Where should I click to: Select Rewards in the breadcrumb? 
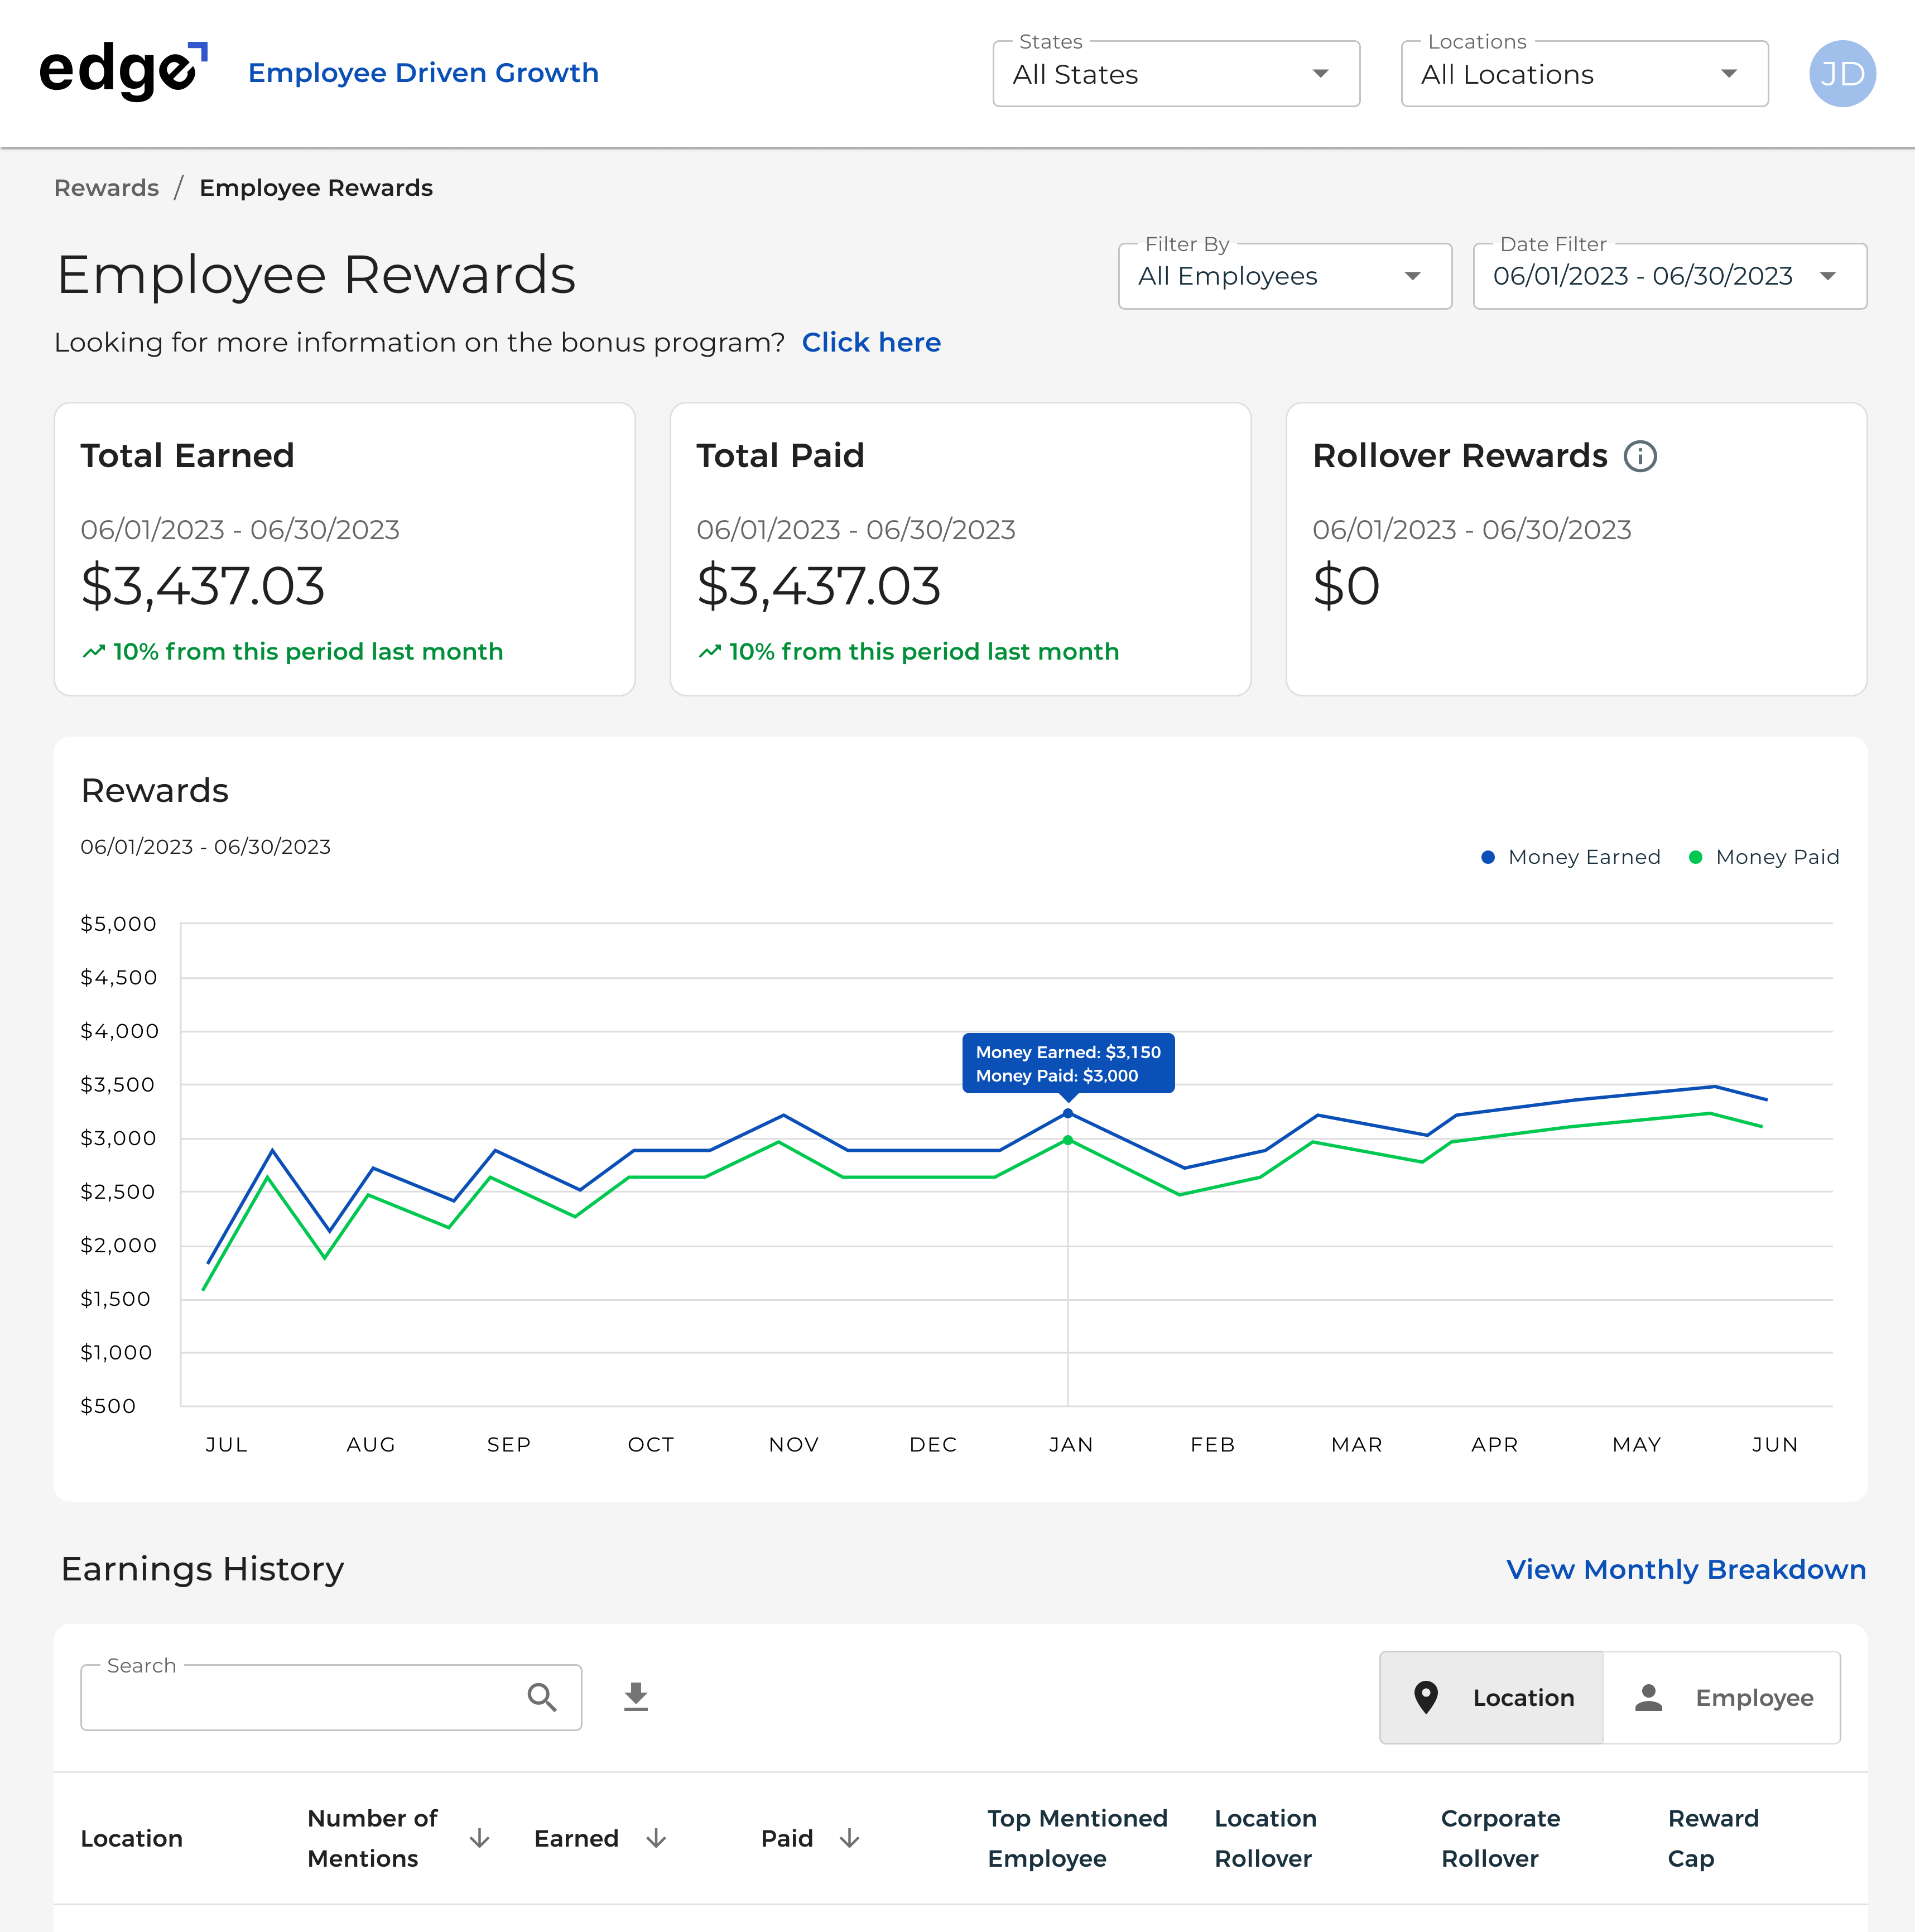[x=106, y=188]
